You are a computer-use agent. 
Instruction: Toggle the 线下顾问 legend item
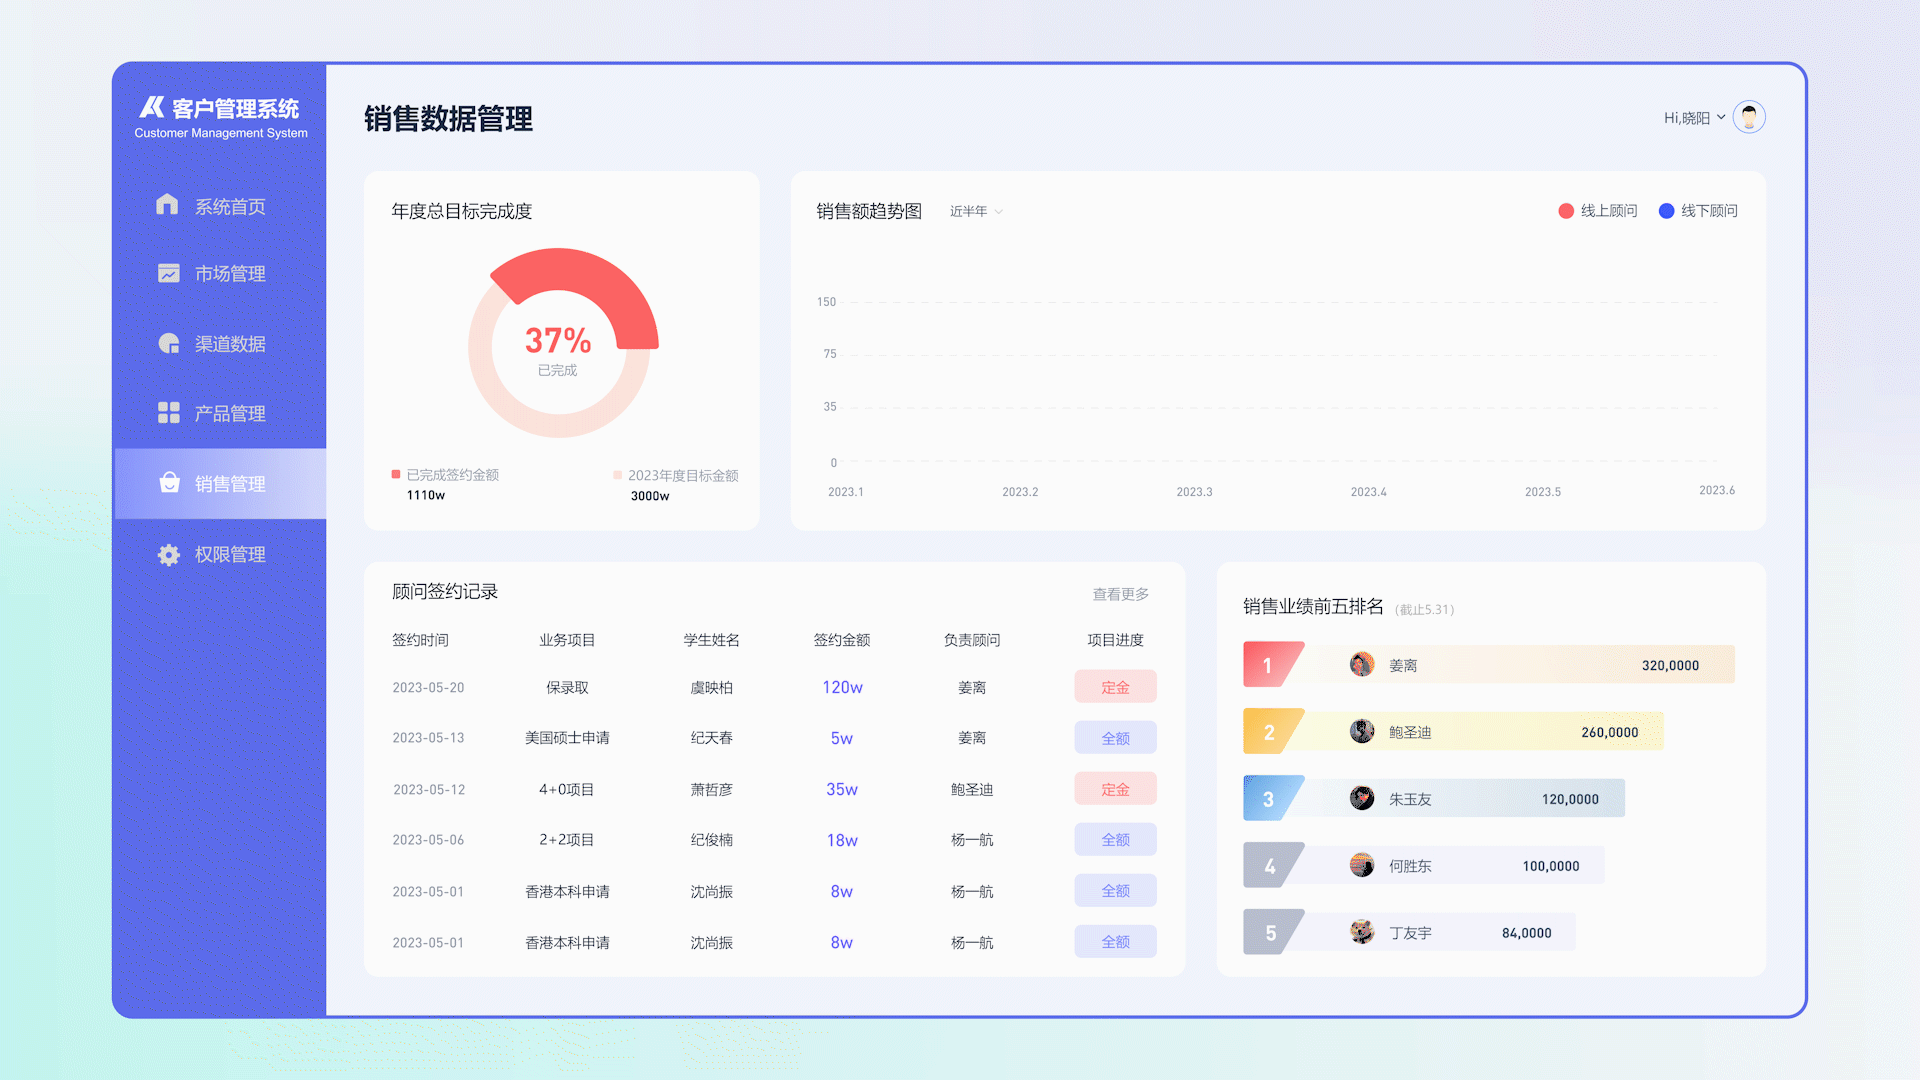point(1697,211)
